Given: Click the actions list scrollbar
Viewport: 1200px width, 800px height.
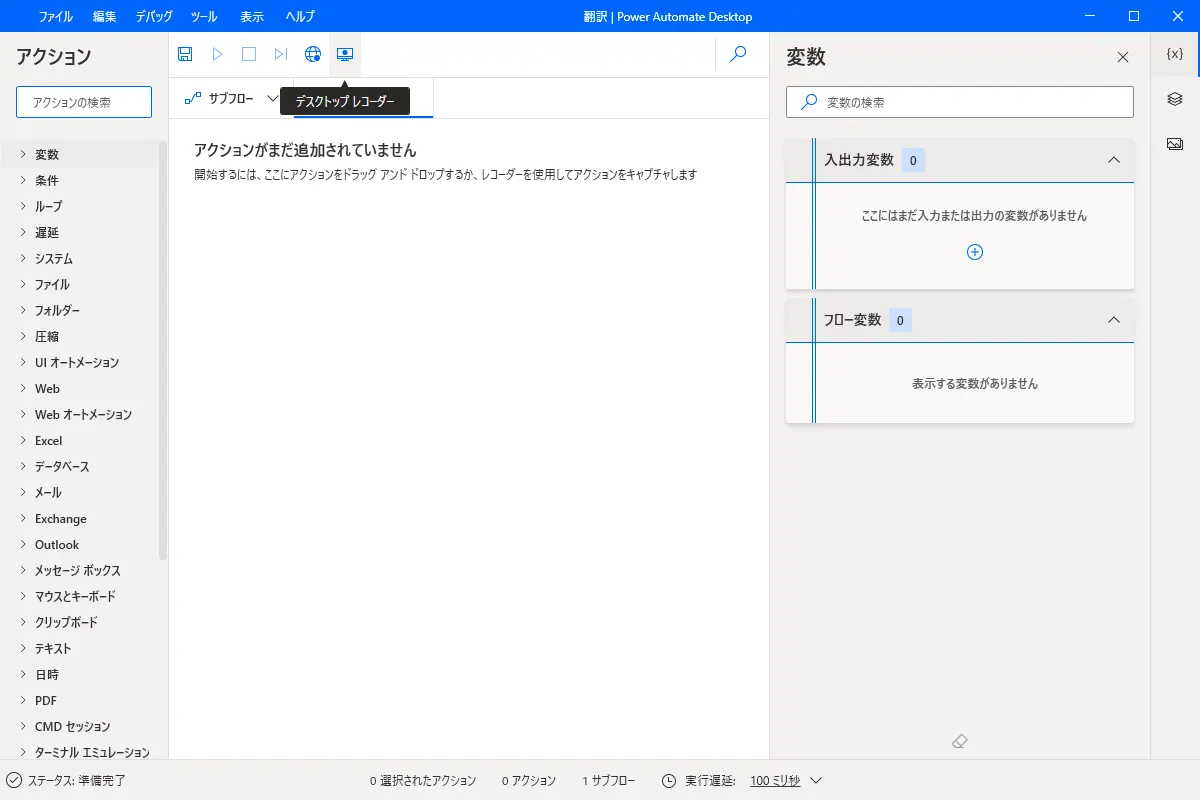Looking at the screenshot, I should [163, 350].
